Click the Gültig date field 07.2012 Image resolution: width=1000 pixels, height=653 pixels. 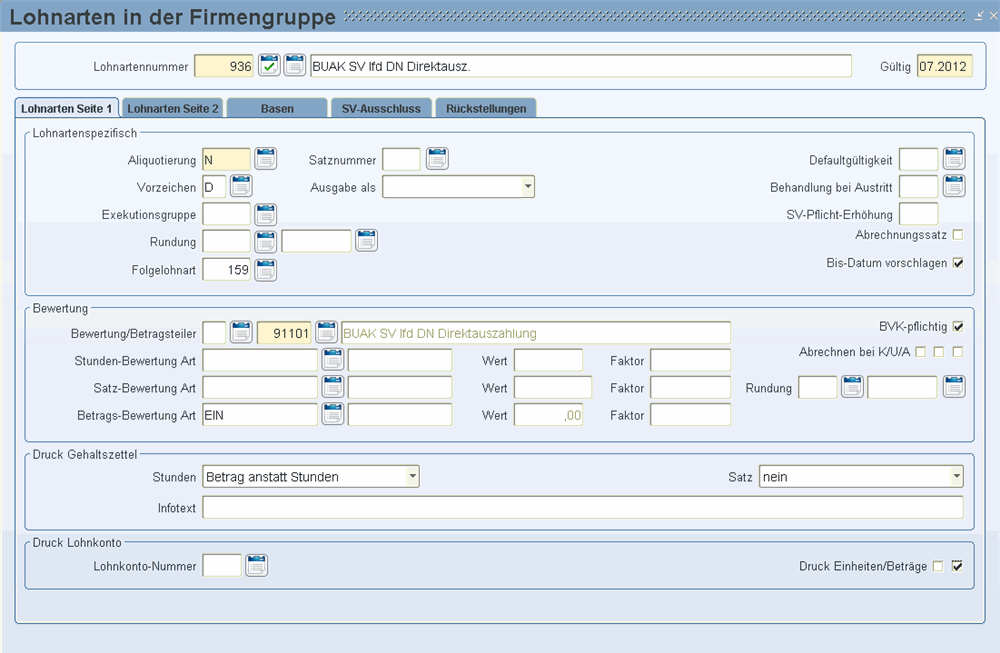945,66
